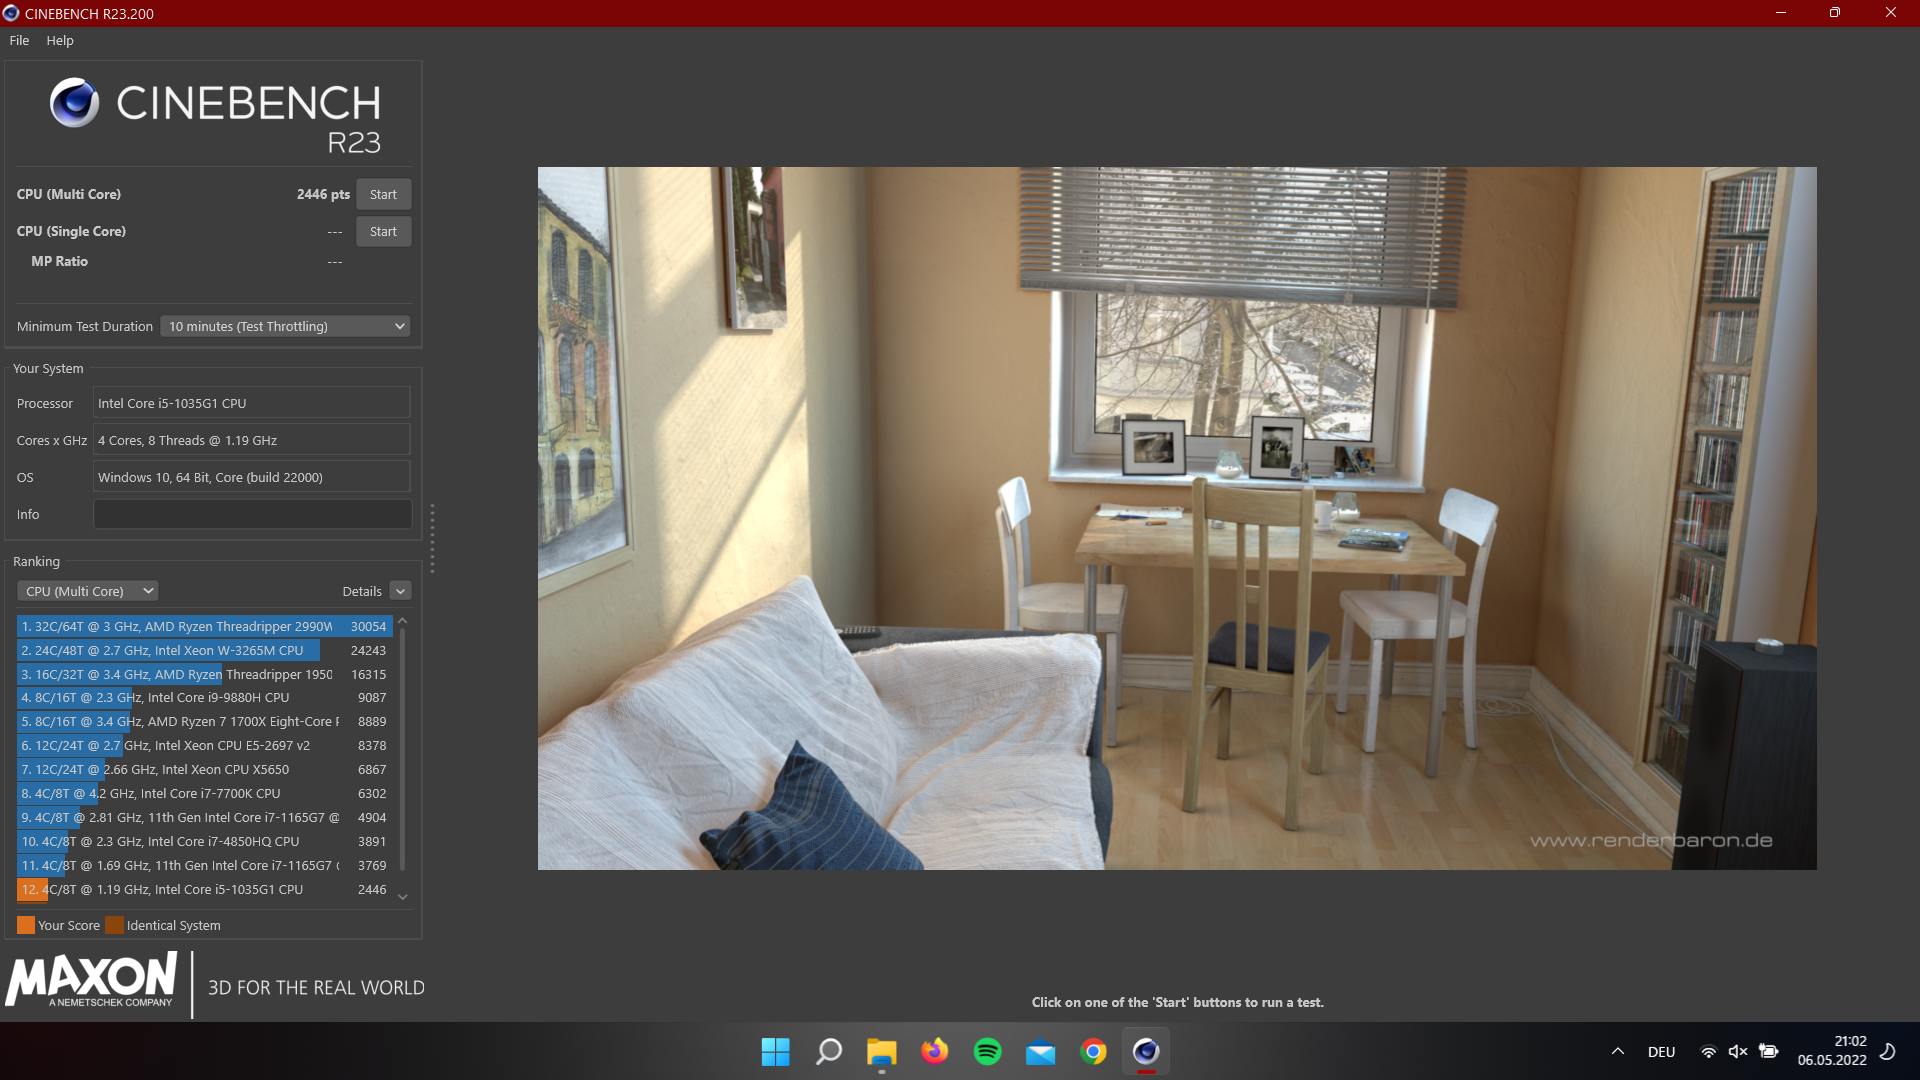Image resolution: width=1920 pixels, height=1080 pixels.
Task: Click the OS field Windows 10 64 Bit
Action: 252,477
